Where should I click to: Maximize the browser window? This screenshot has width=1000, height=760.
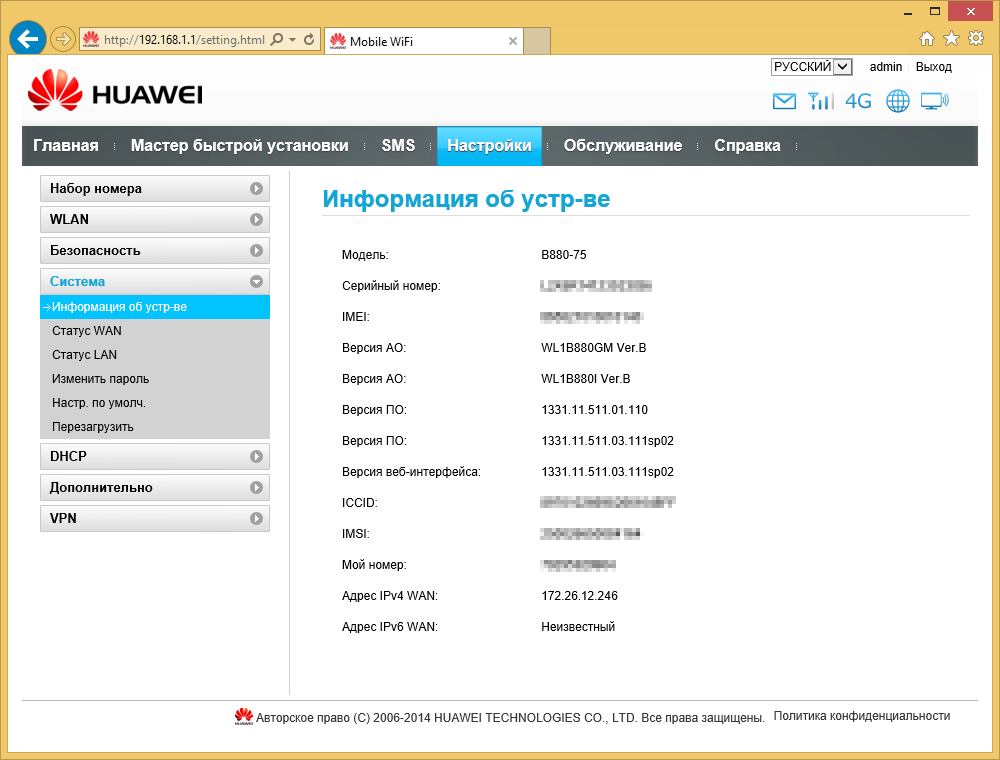935,11
